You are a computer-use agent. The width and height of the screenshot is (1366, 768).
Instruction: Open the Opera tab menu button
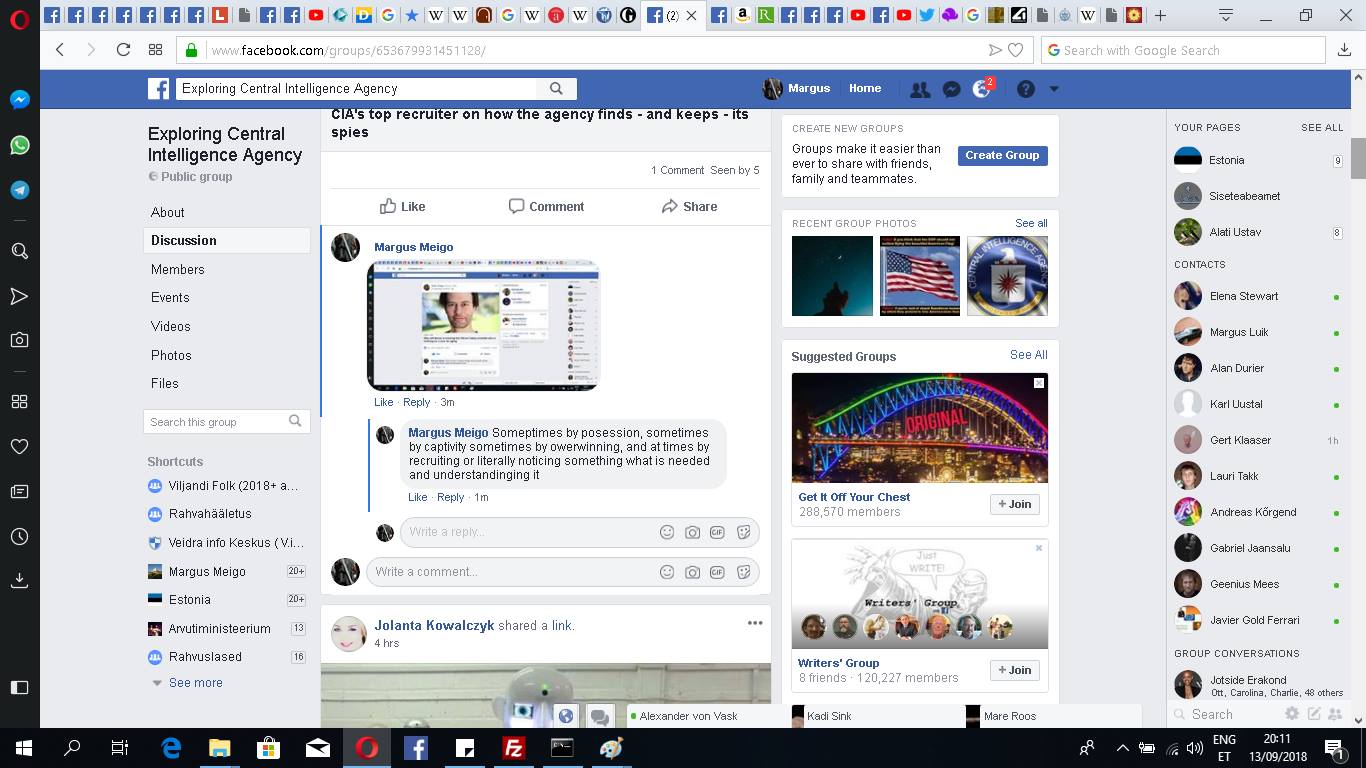[x=1226, y=15]
